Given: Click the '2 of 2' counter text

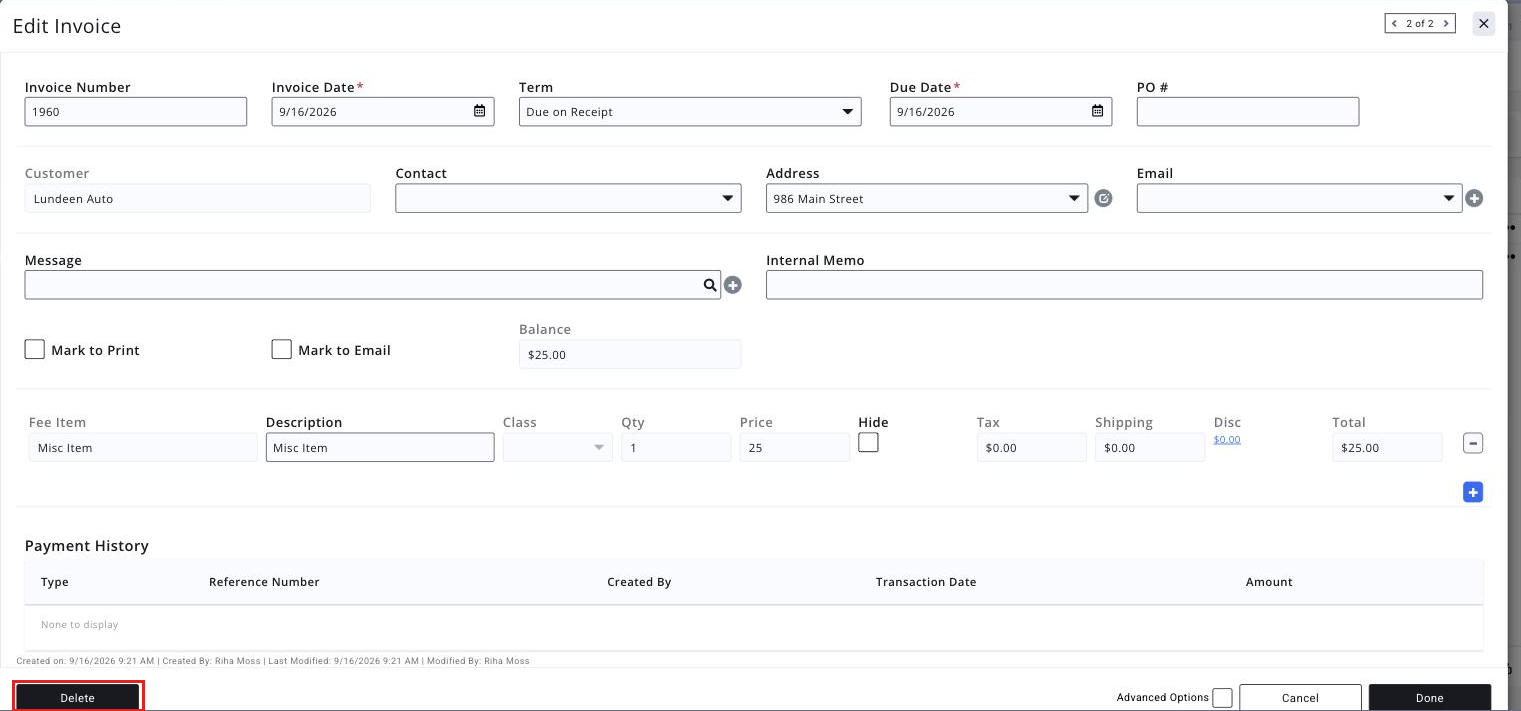Looking at the screenshot, I should point(1420,23).
